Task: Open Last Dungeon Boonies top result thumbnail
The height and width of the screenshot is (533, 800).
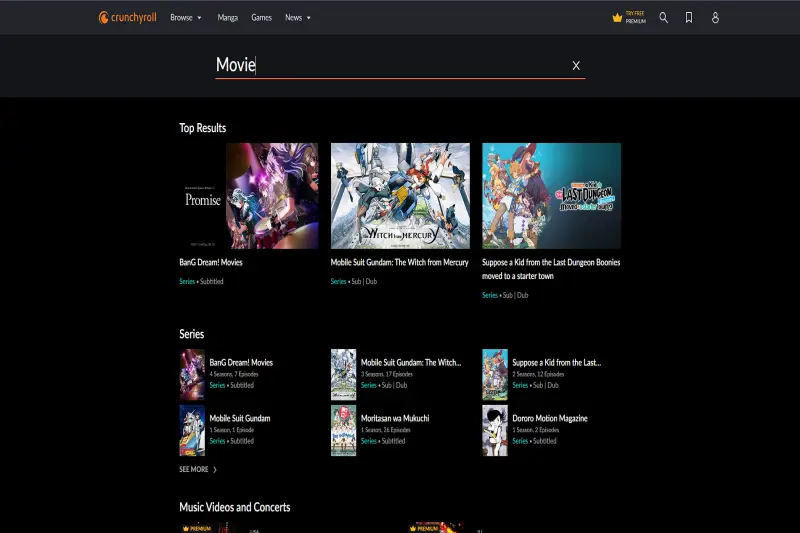Action: (x=552, y=196)
